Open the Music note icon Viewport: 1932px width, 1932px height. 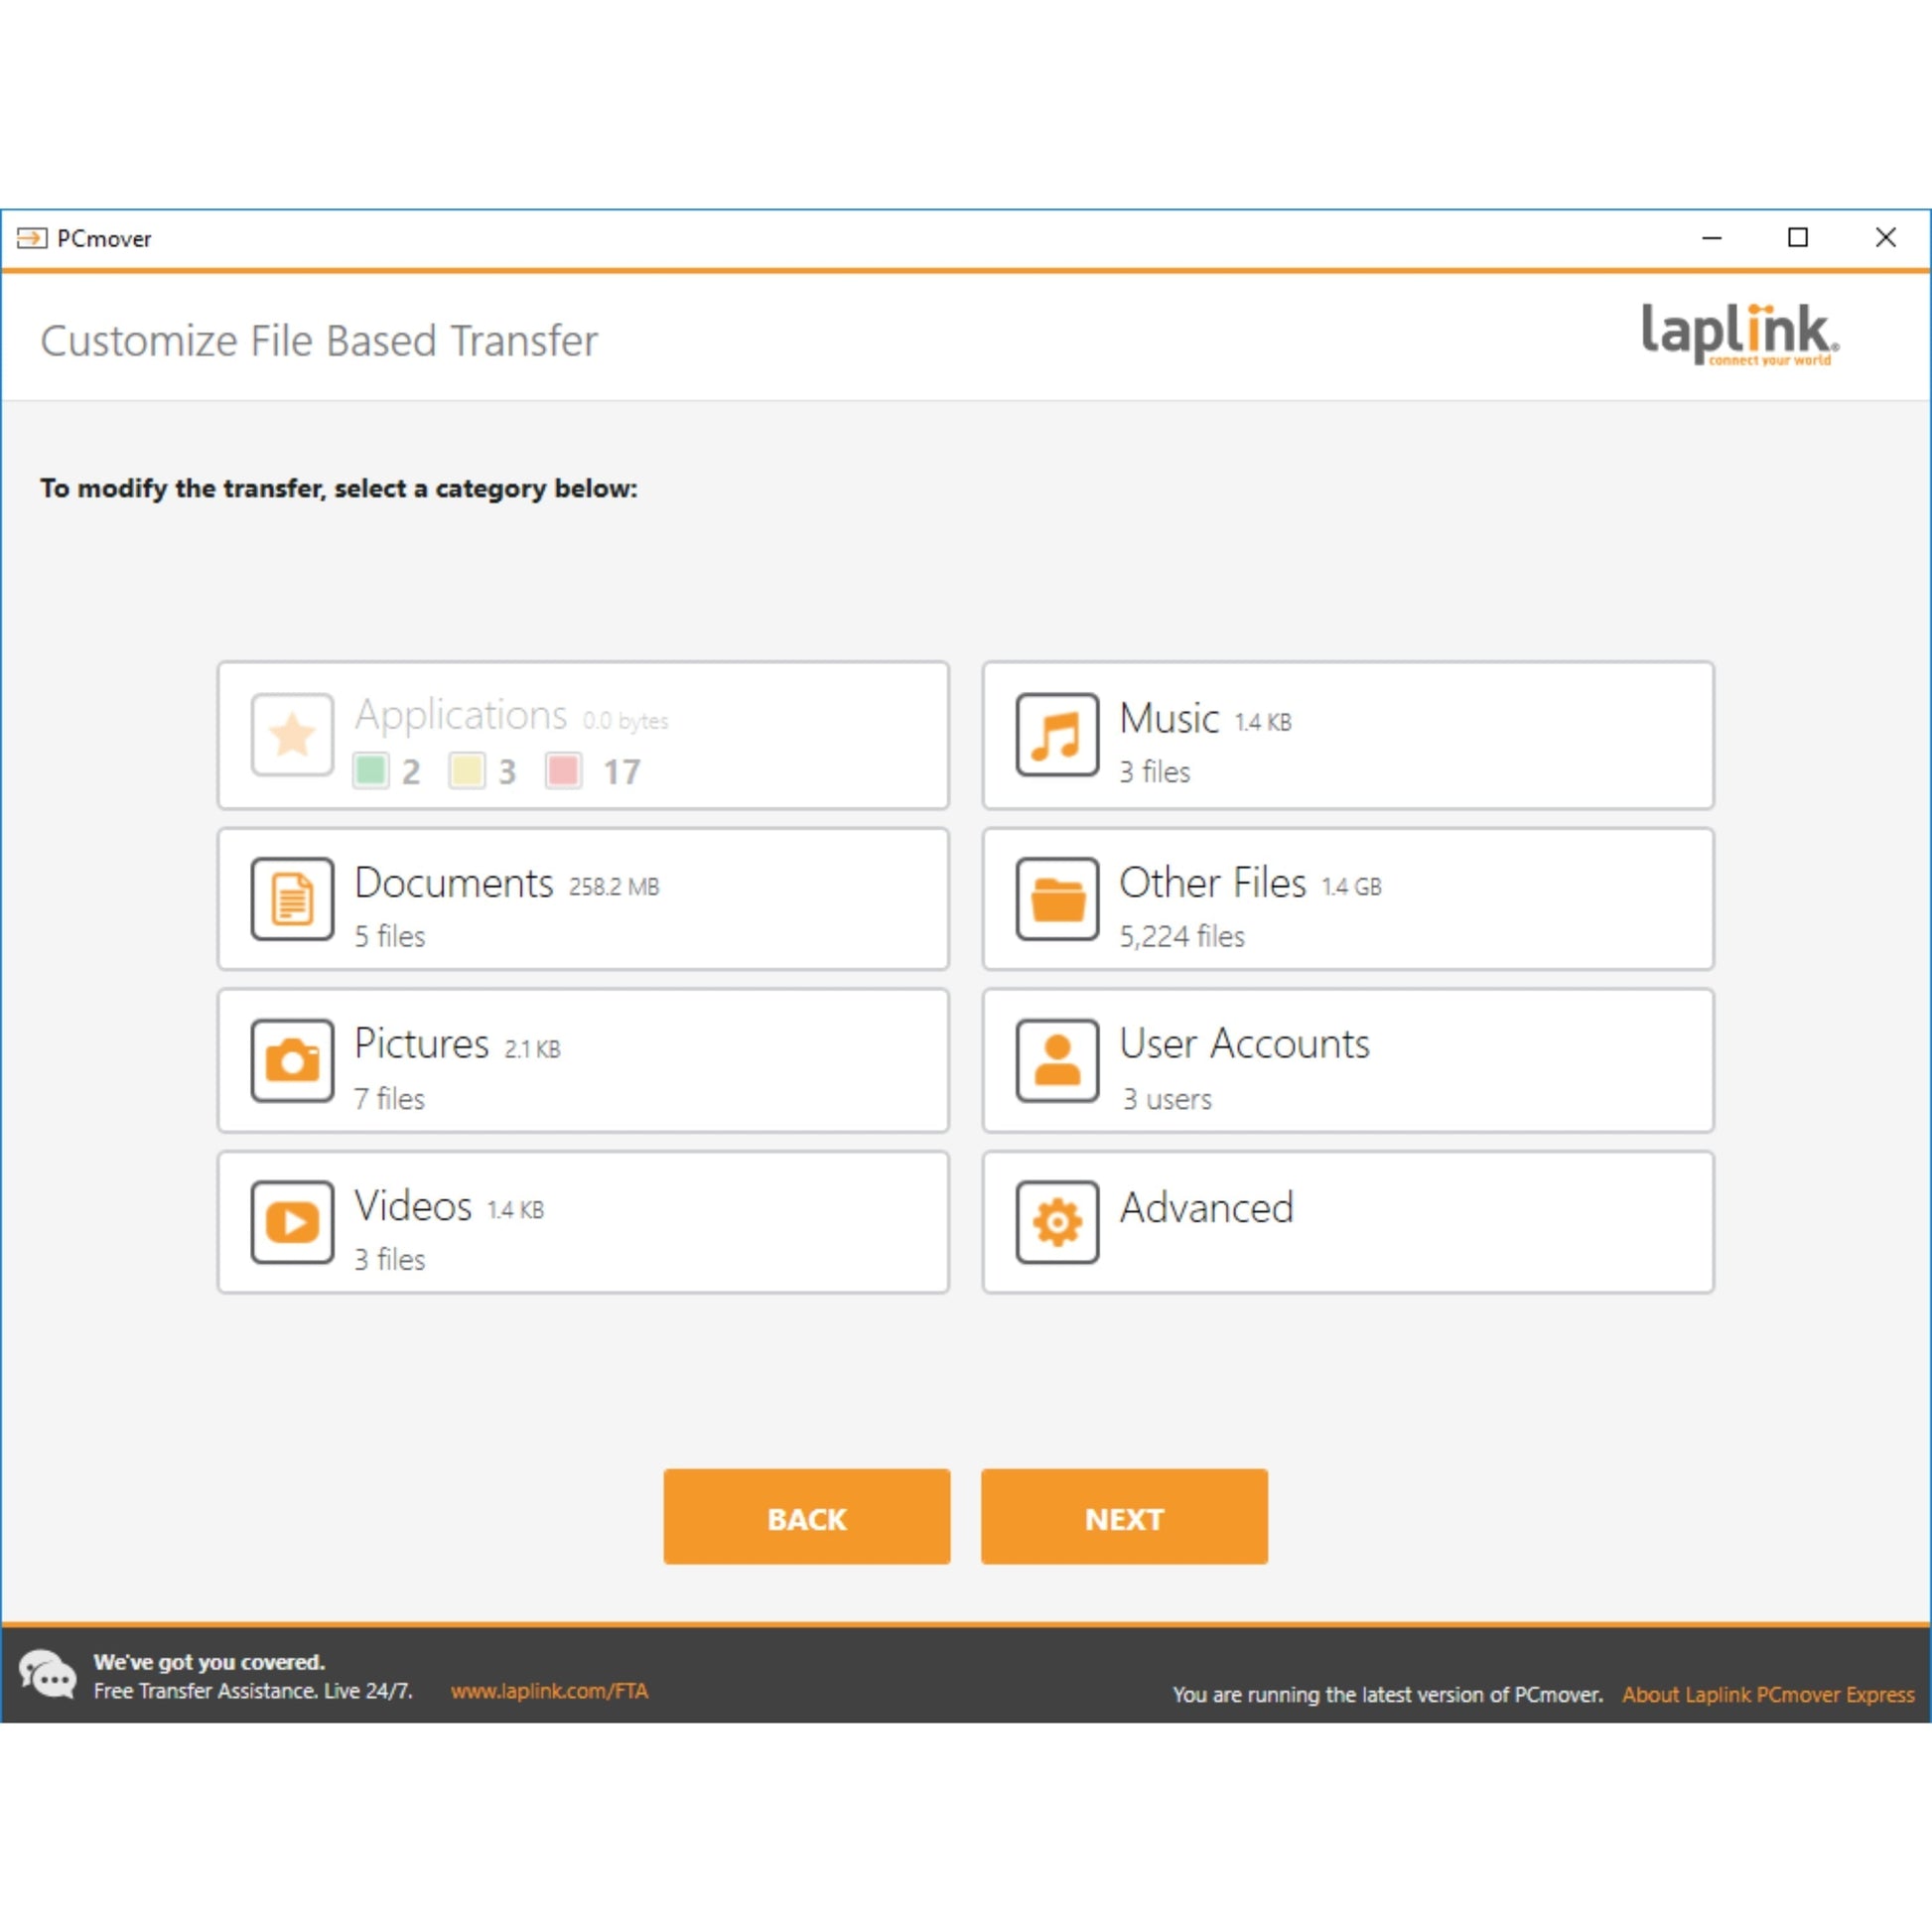coord(1057,735)
